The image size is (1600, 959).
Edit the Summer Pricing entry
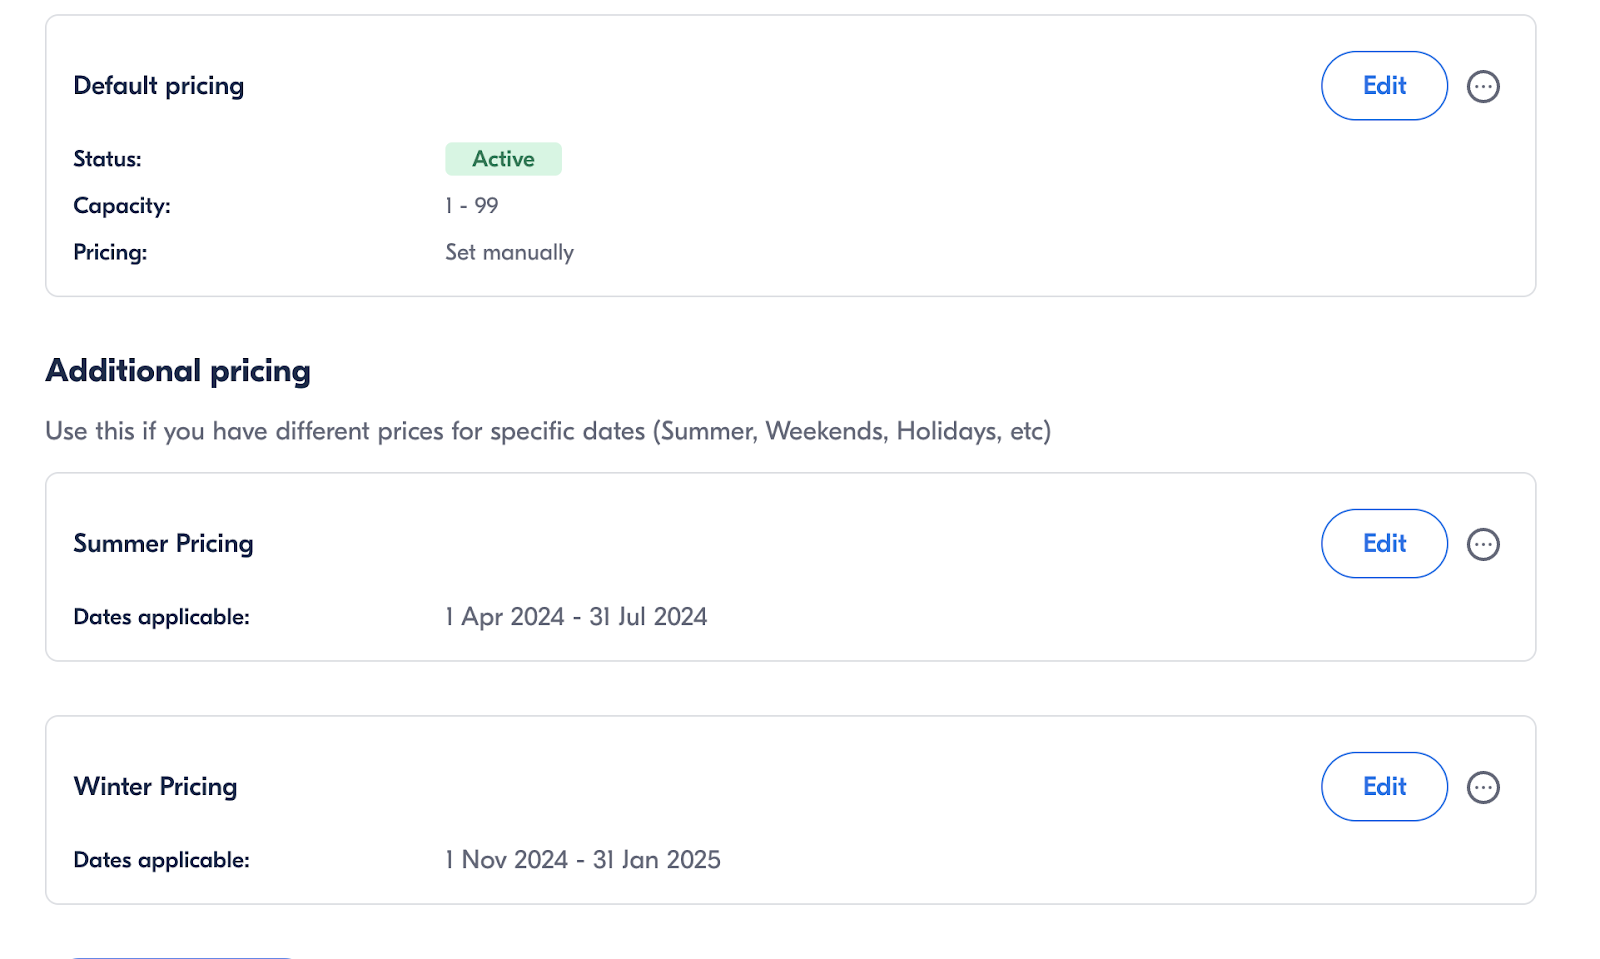(1384, 544)
